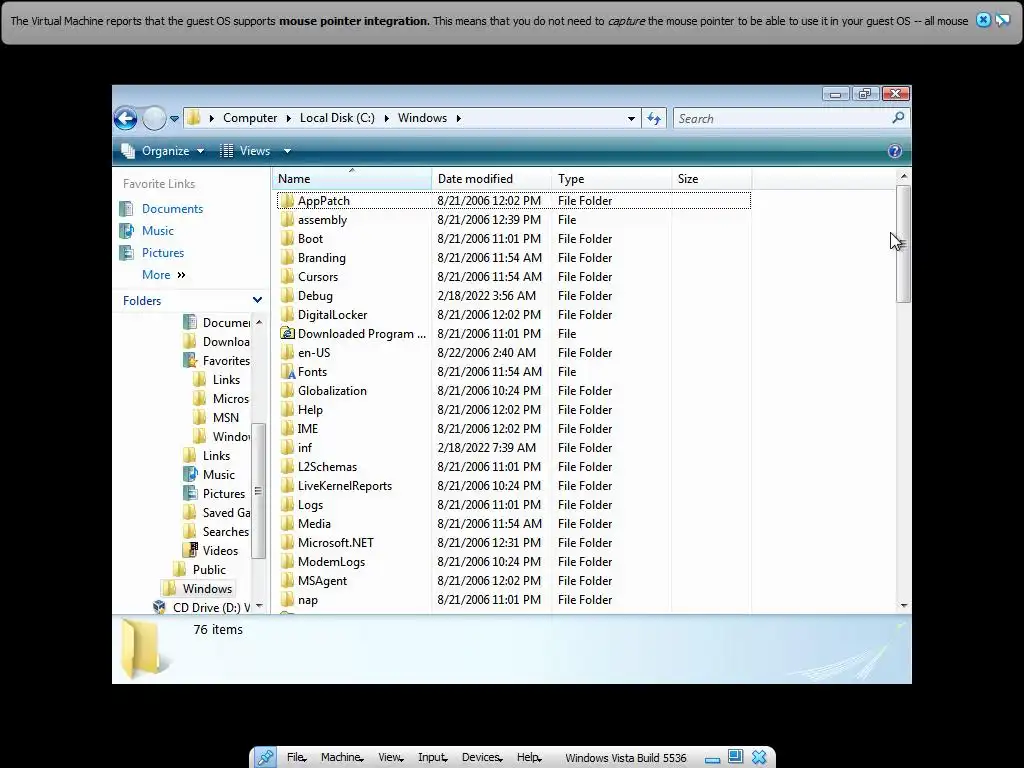
Task: Click Windows breadcrumb in address bar
Action: [x=423, y=118]
